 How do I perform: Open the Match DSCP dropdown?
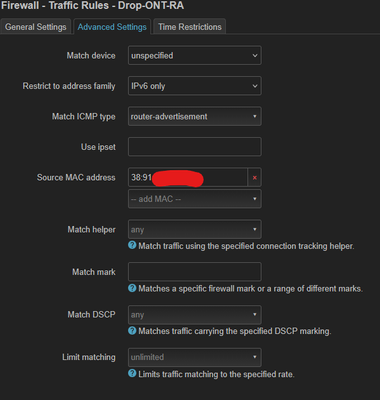tap(195, 315)
